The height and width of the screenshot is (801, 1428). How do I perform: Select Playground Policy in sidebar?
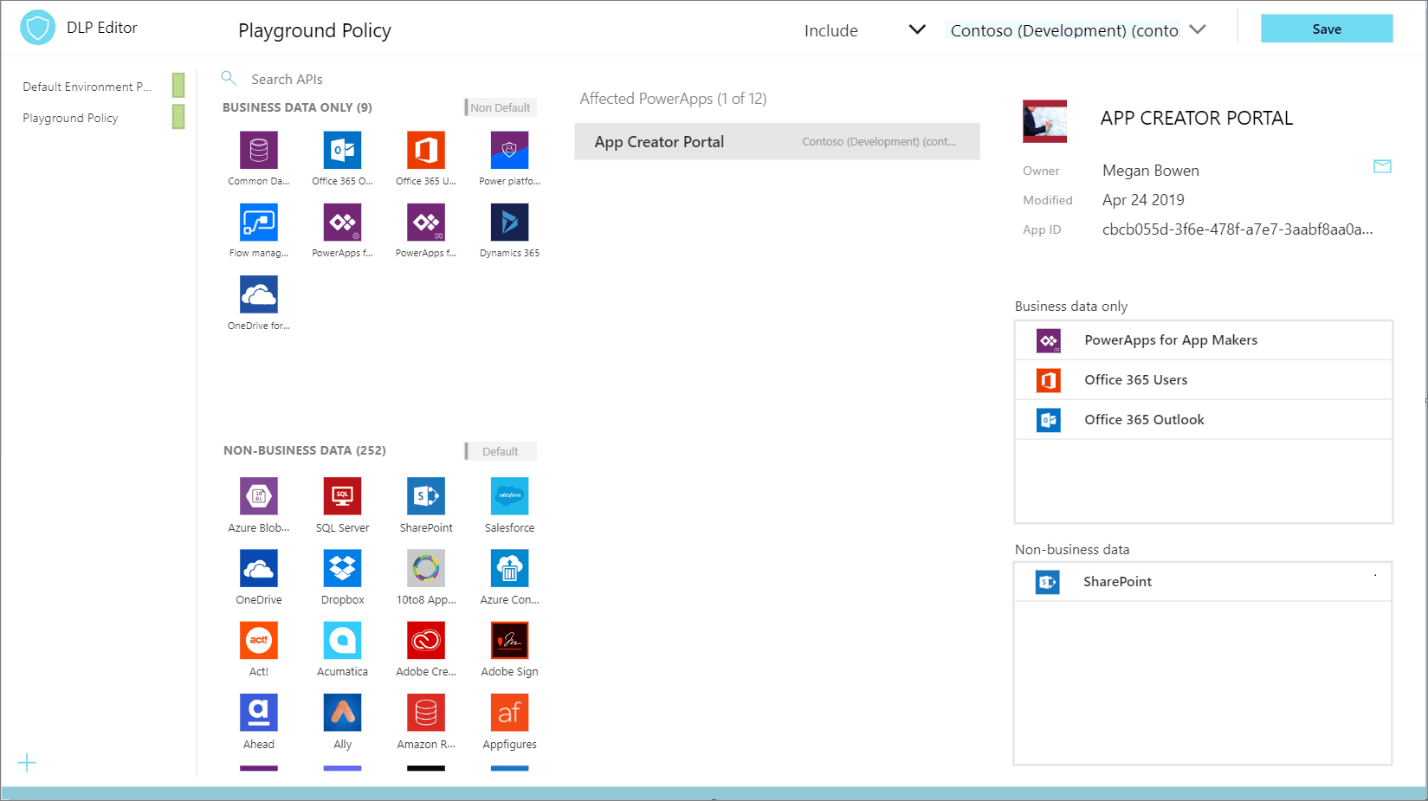(x=71, y=118)
